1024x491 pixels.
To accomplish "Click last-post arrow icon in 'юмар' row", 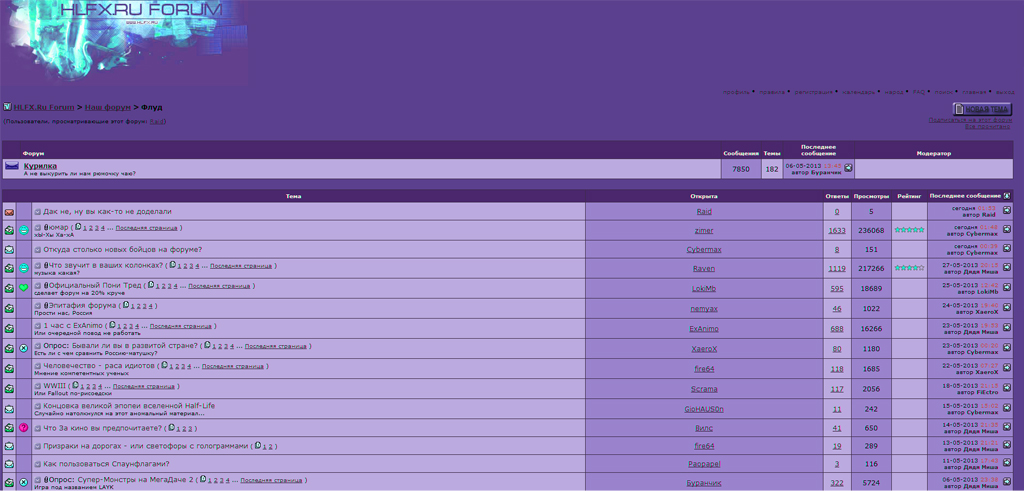I will 1007,230.
